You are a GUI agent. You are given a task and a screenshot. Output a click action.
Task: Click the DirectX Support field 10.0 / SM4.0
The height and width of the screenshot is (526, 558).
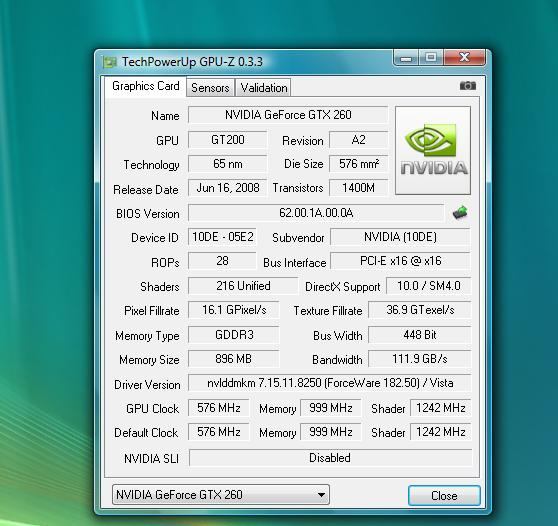click(428, 286)
